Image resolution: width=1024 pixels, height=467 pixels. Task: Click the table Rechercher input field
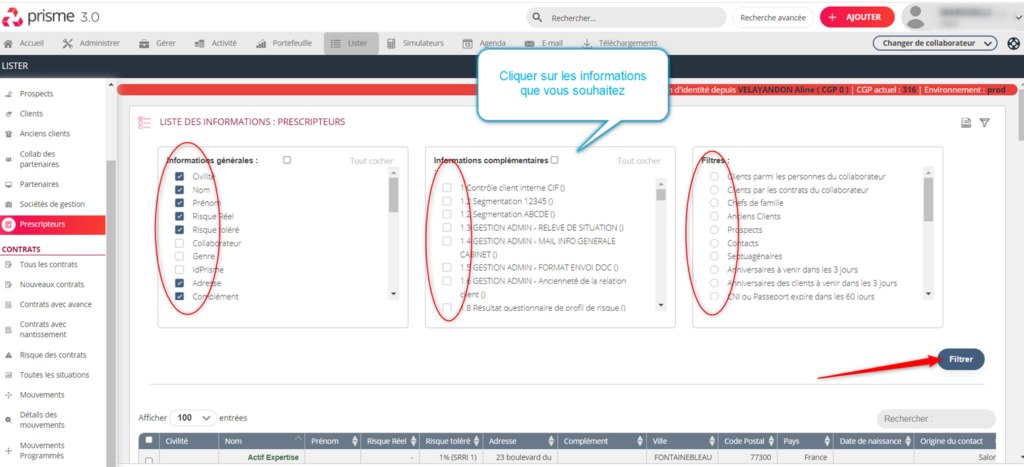click(x=936, y=419)
